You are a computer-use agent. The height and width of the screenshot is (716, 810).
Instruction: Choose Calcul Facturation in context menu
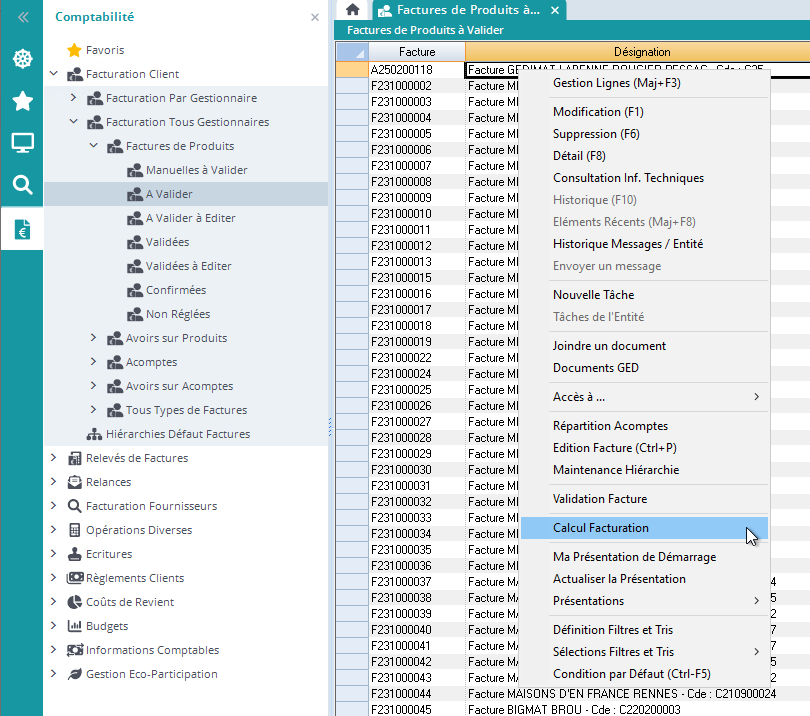click(x=601, y=528)
